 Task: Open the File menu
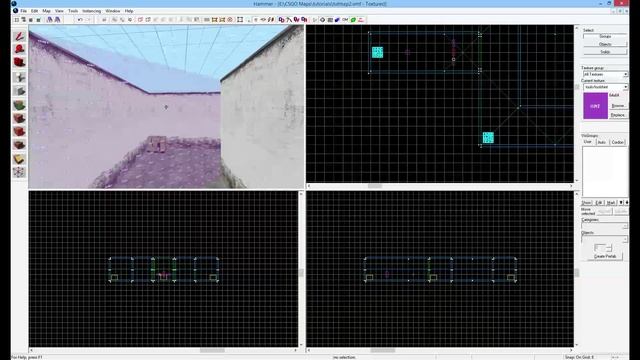(24, 11)
